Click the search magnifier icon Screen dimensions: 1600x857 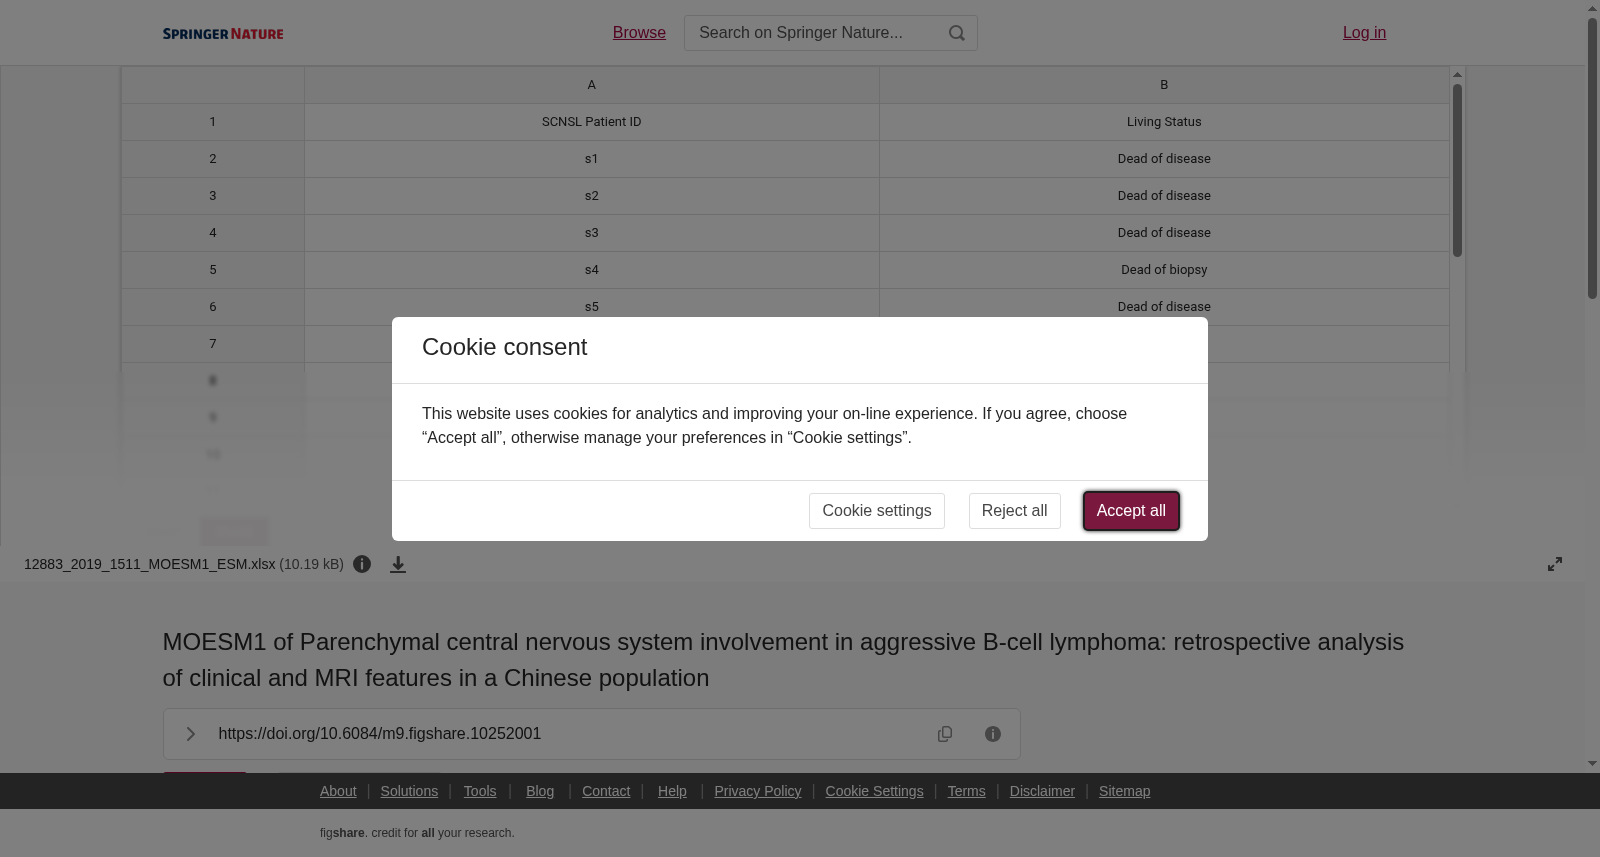coord(957,33)
